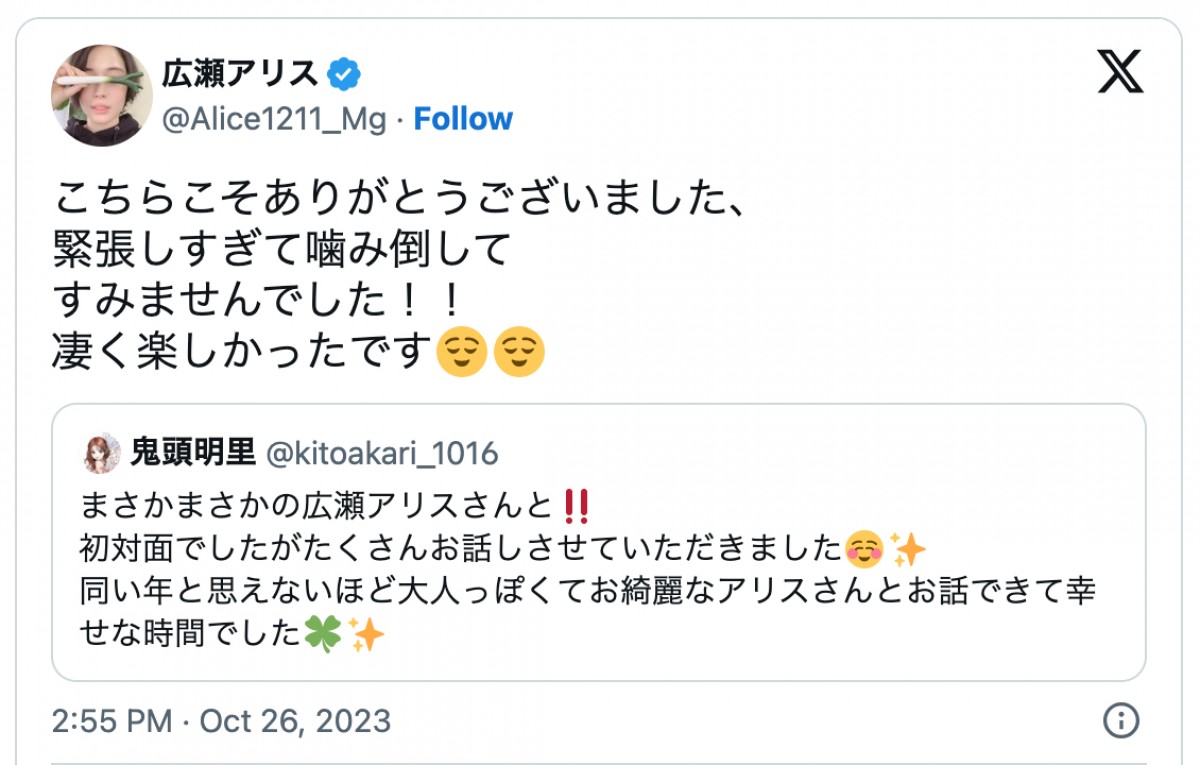Click the first relieved face emoji
Image resolution: width=1200 pixels, height=765 pixels.
[462, 351]
